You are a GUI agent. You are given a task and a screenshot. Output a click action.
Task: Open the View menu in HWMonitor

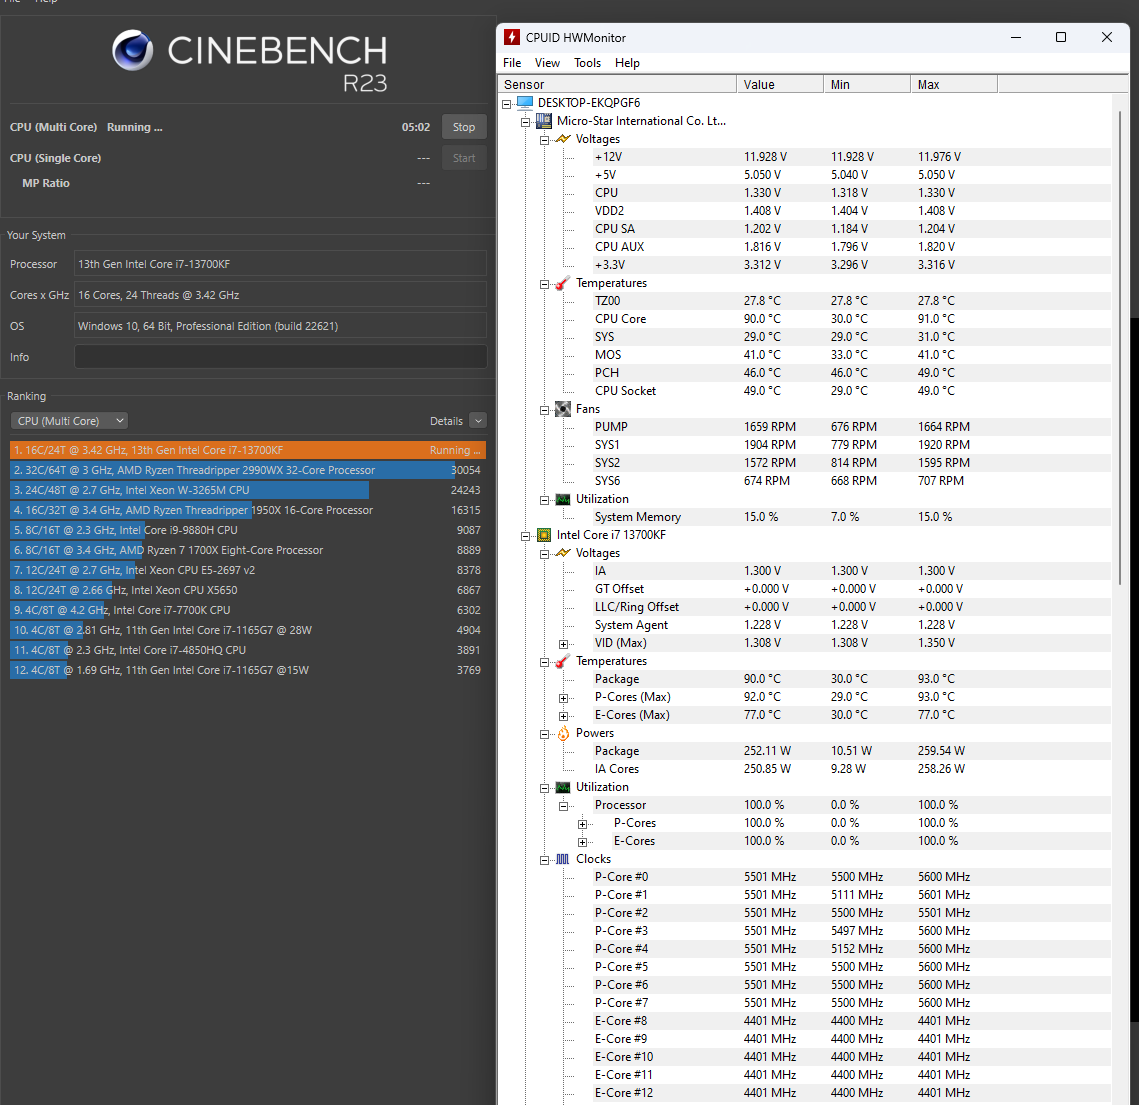(547, 63)
